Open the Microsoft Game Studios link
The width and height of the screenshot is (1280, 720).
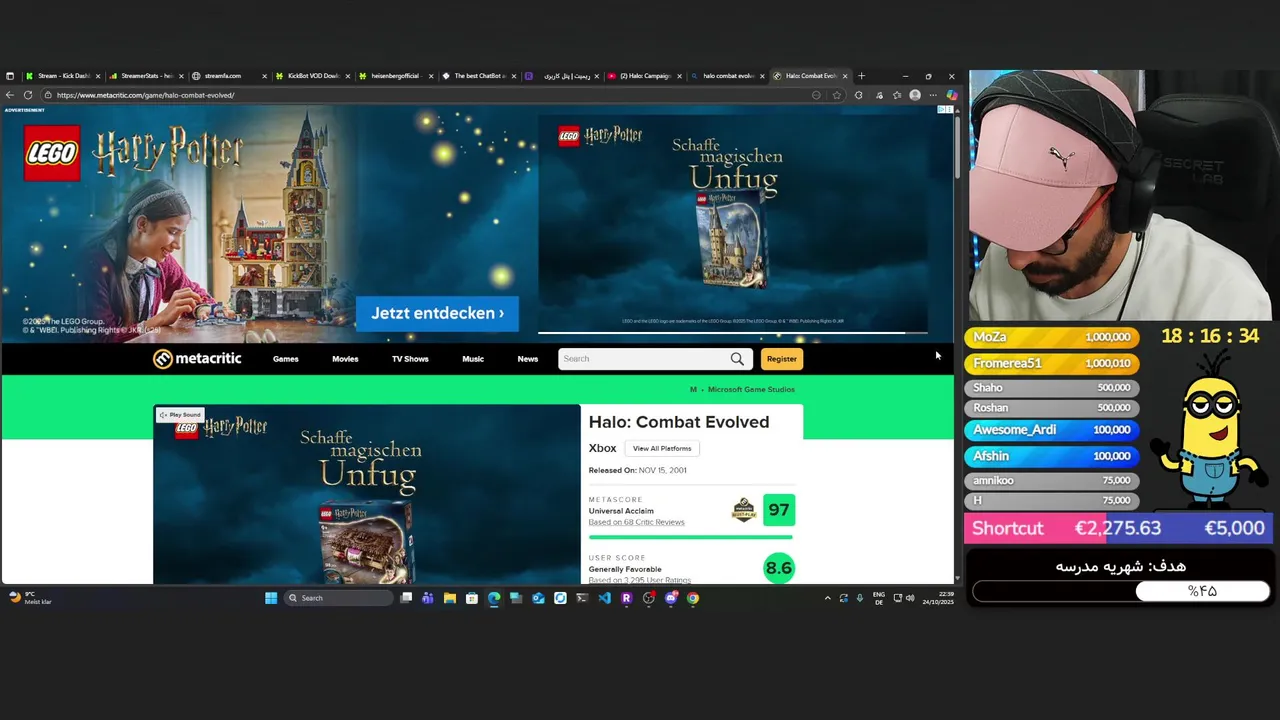click(x=751, y=389)
